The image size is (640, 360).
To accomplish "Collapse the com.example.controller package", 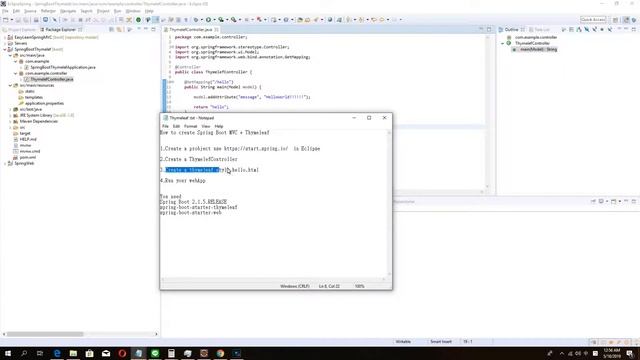I will point(16,73).
